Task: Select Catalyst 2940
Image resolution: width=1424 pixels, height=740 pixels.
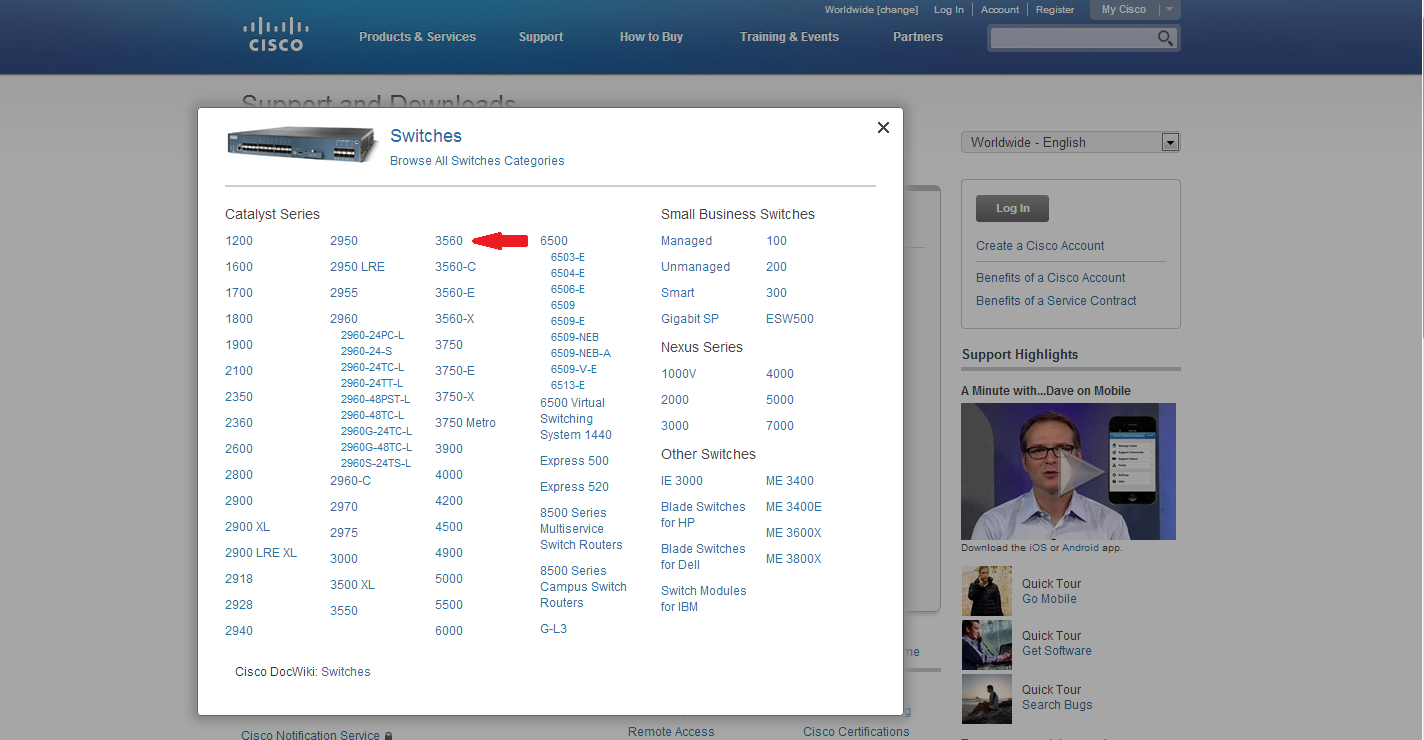Action: [239, 631]
